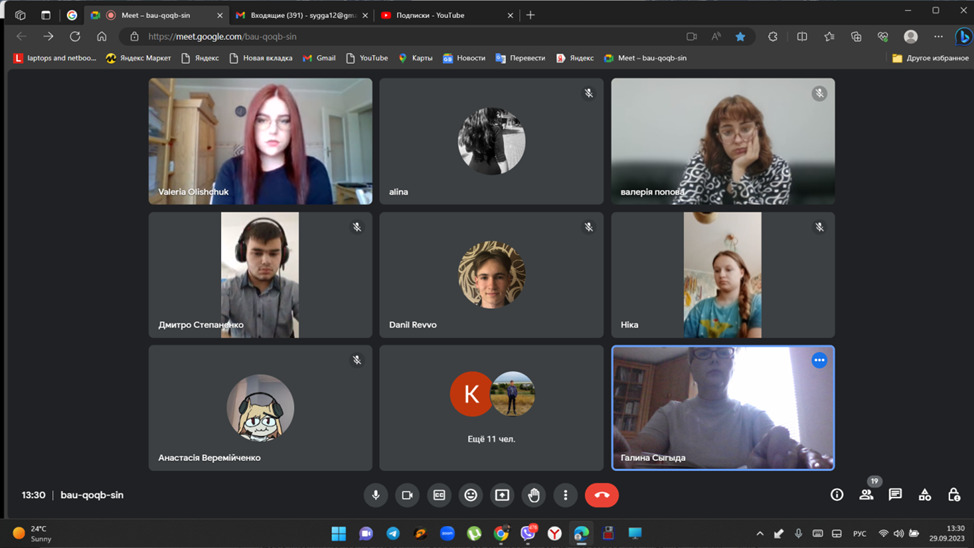Image resolution: width=974 pixels, height=548 pixels.
Task: Open Telegram from the Windows taskbar
Action: [393, 533]
